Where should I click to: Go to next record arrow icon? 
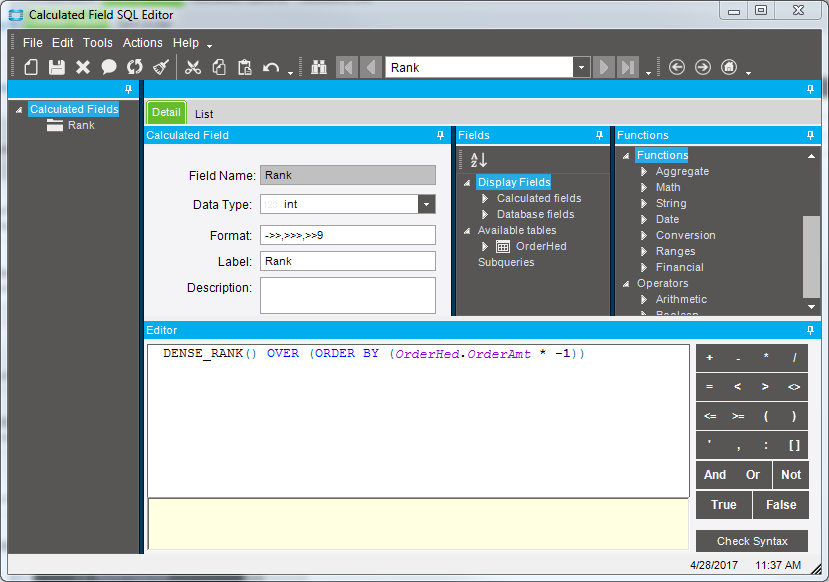tap(604, 67)
